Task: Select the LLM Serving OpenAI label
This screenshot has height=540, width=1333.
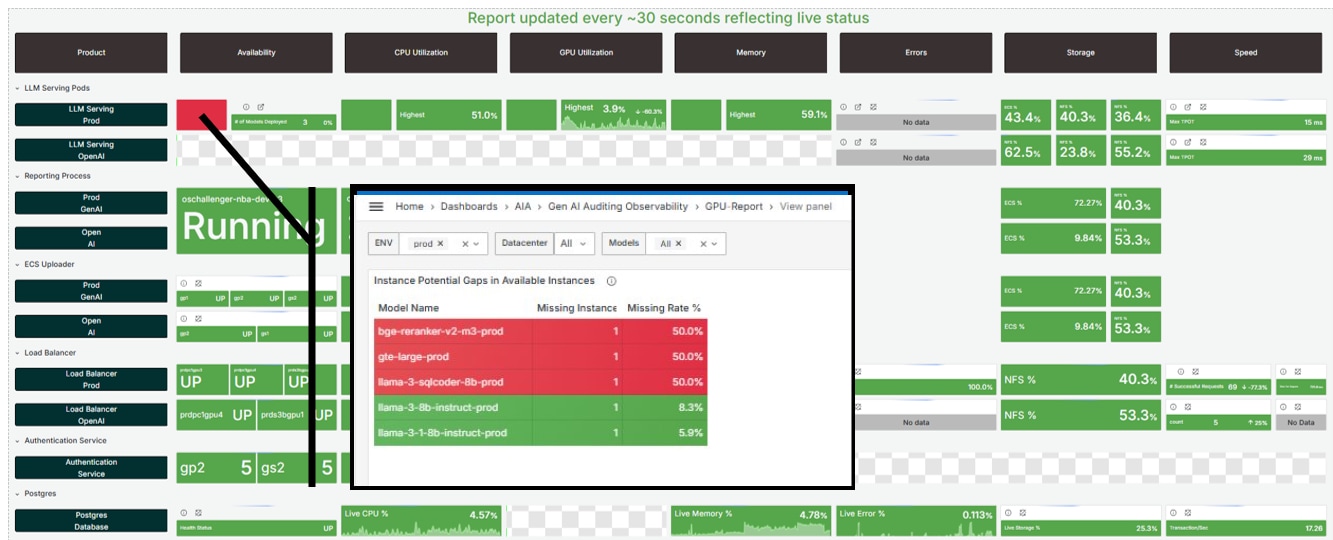Action: tap(91, 150)
